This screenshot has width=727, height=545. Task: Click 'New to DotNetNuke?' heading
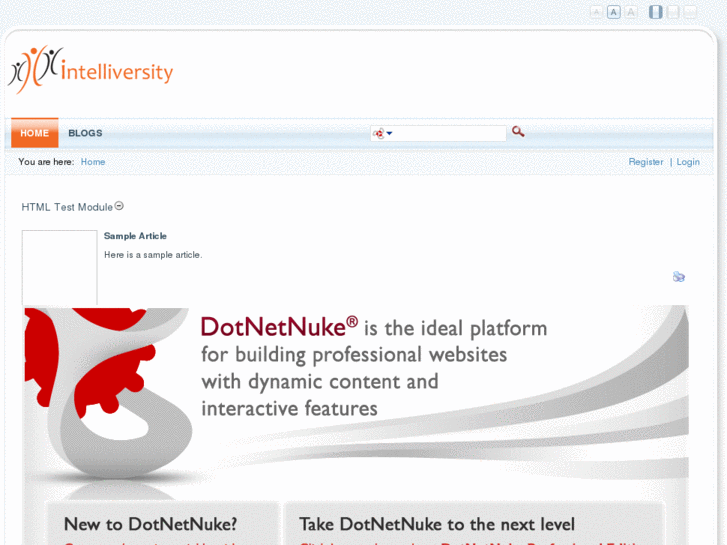pos(150,525)
